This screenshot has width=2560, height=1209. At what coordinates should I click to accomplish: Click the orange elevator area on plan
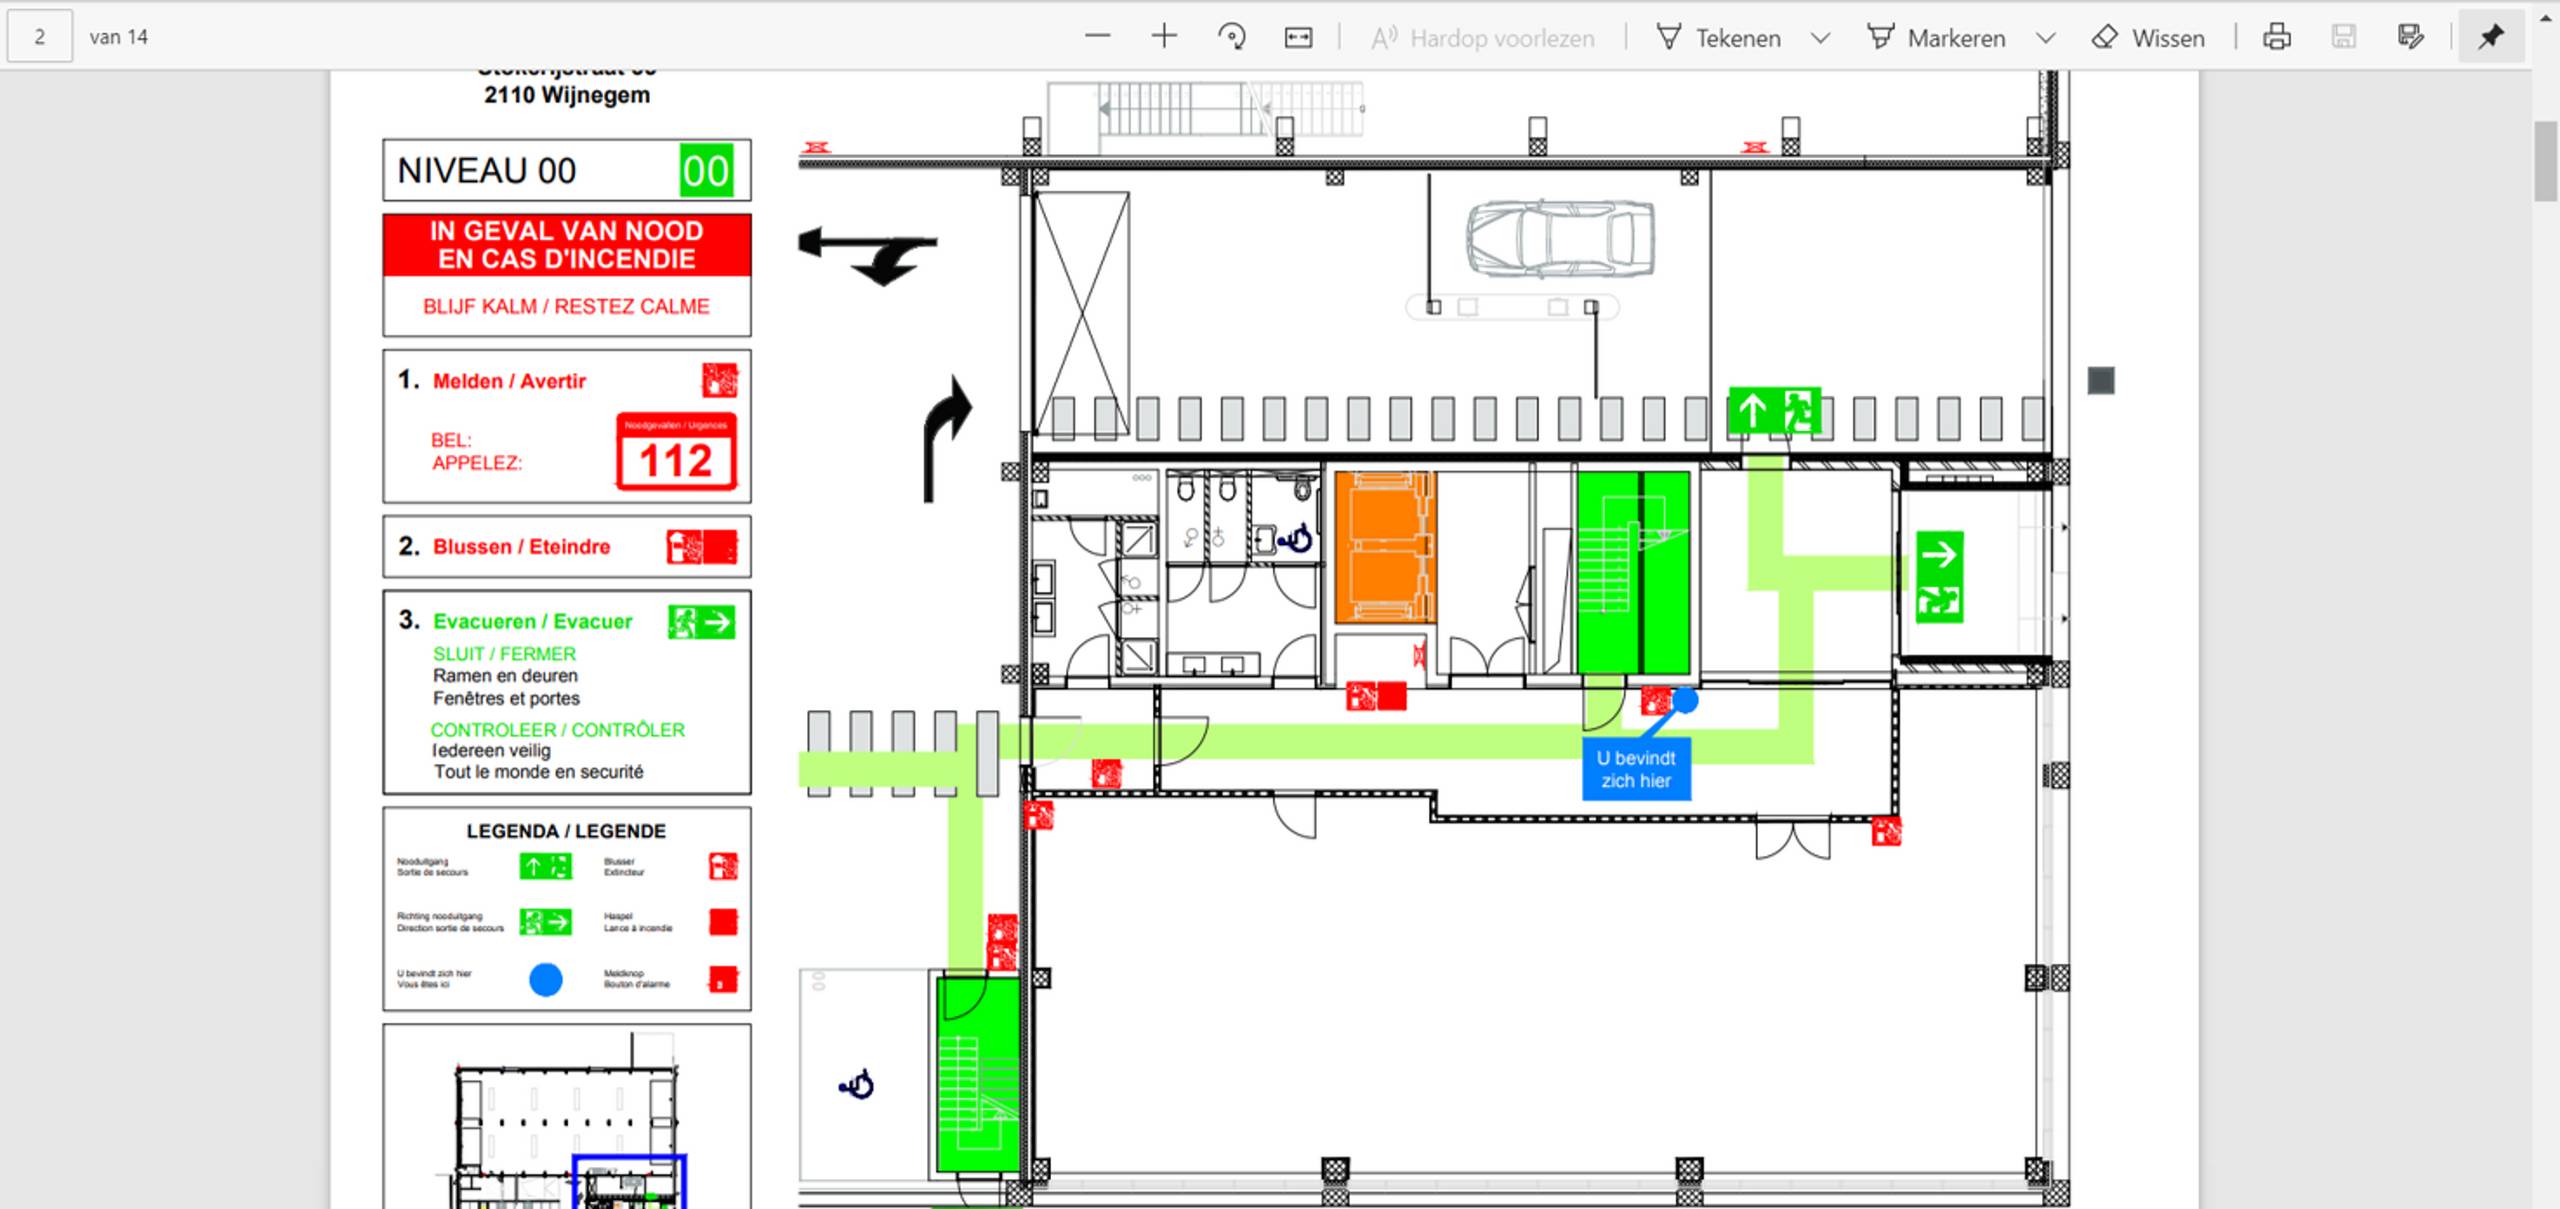coord(1385,547)
